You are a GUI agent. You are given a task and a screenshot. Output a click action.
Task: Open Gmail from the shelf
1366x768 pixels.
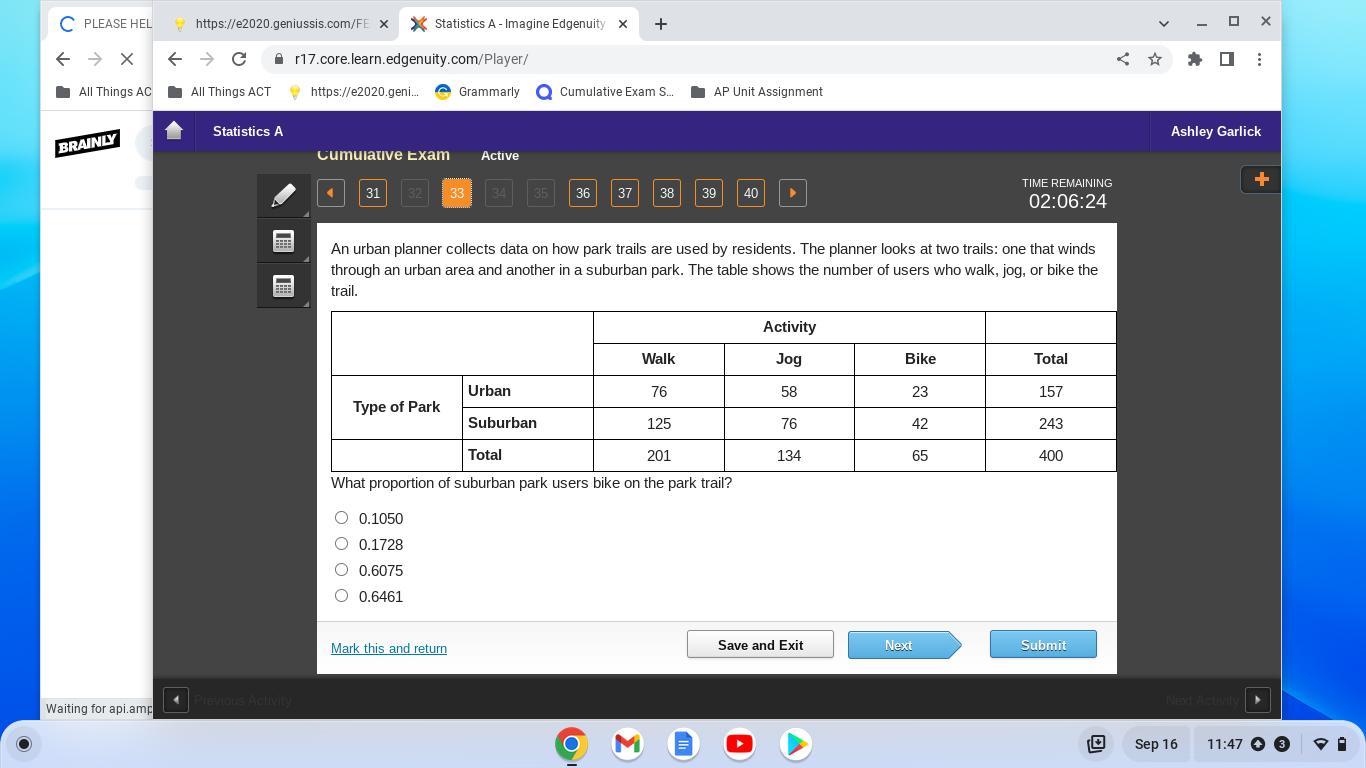(x=627, y=744)
